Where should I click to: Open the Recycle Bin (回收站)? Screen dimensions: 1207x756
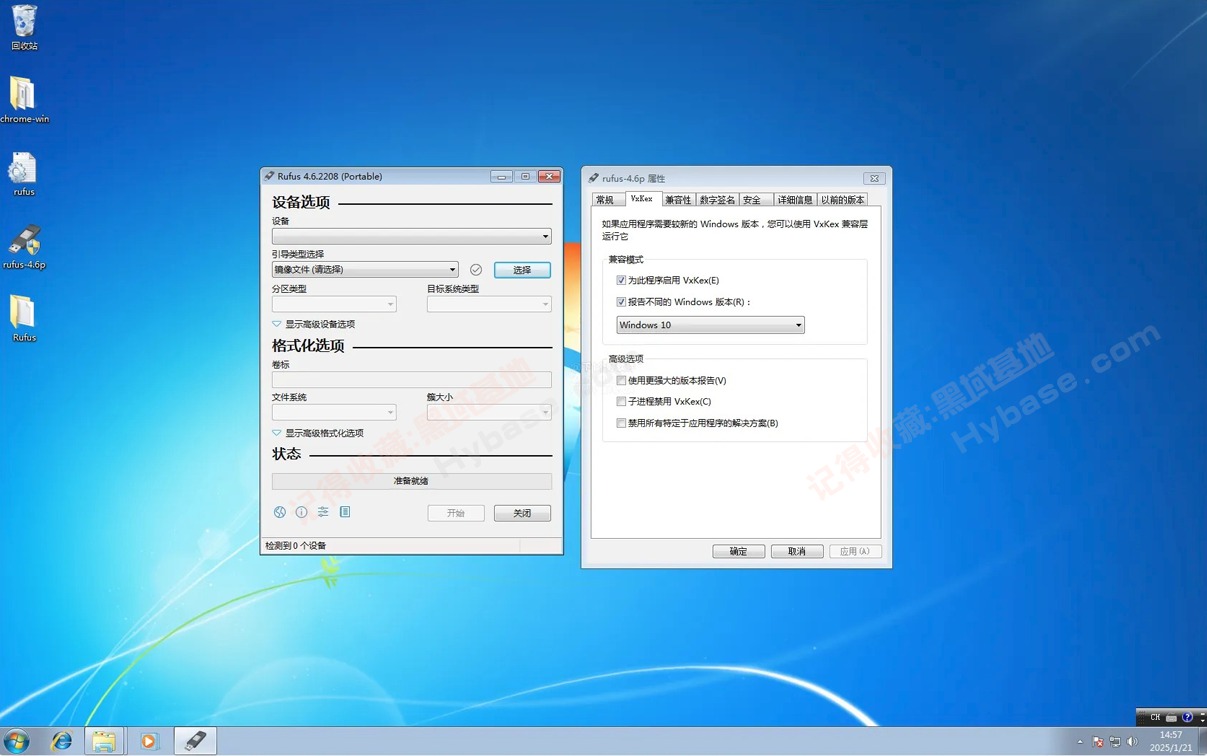[23, 22]
